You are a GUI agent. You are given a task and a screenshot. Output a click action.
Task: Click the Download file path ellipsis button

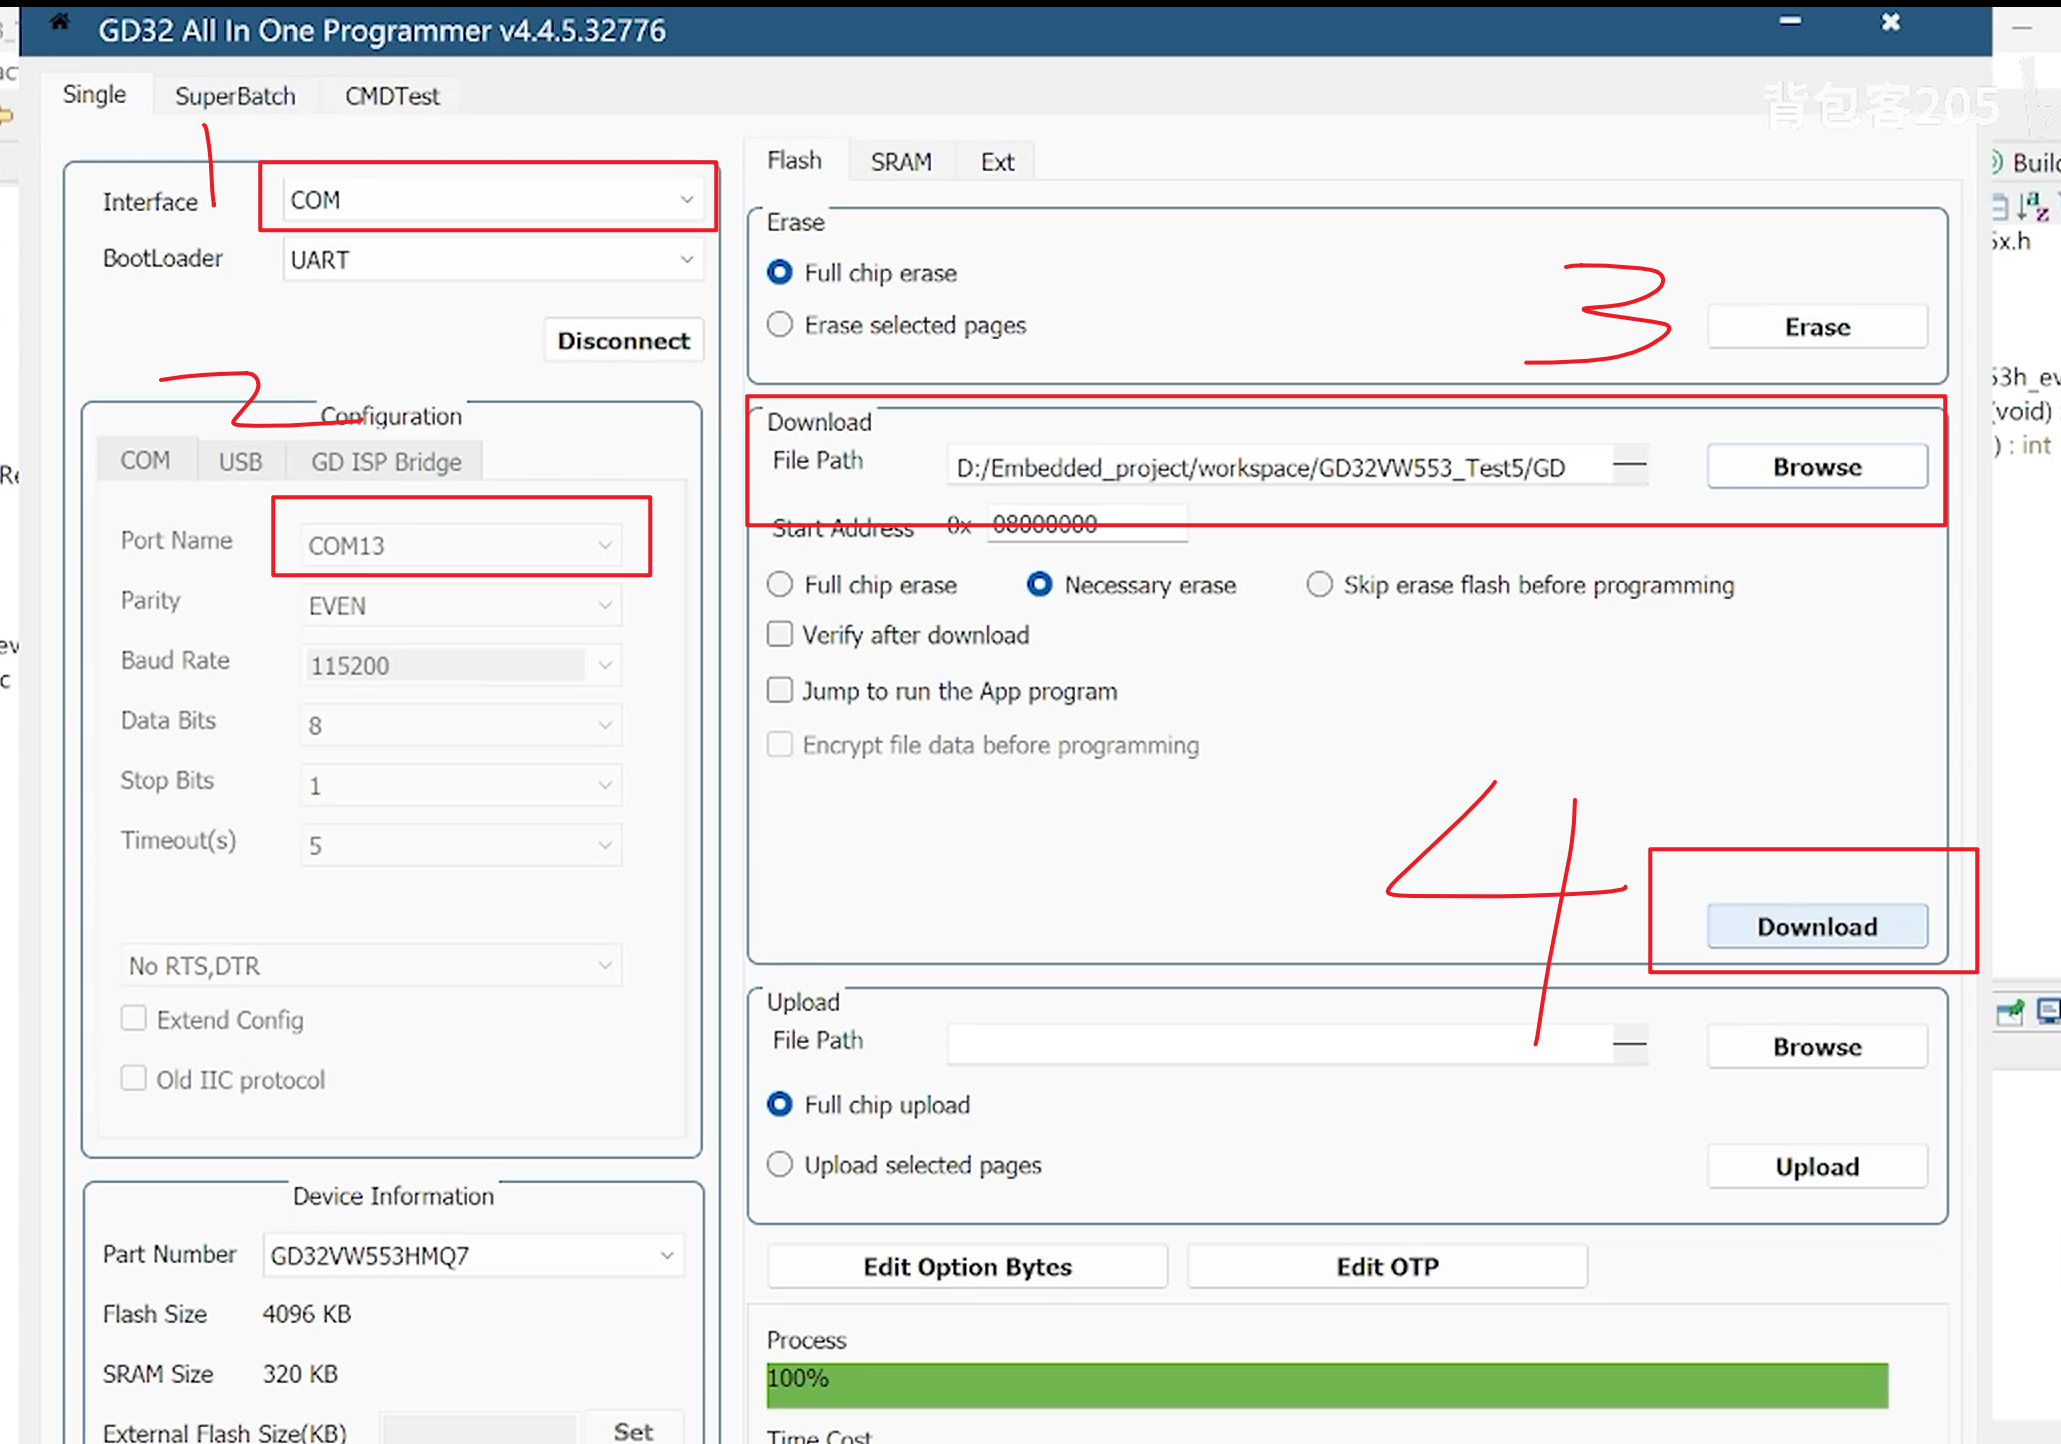tap(1629, 465)
